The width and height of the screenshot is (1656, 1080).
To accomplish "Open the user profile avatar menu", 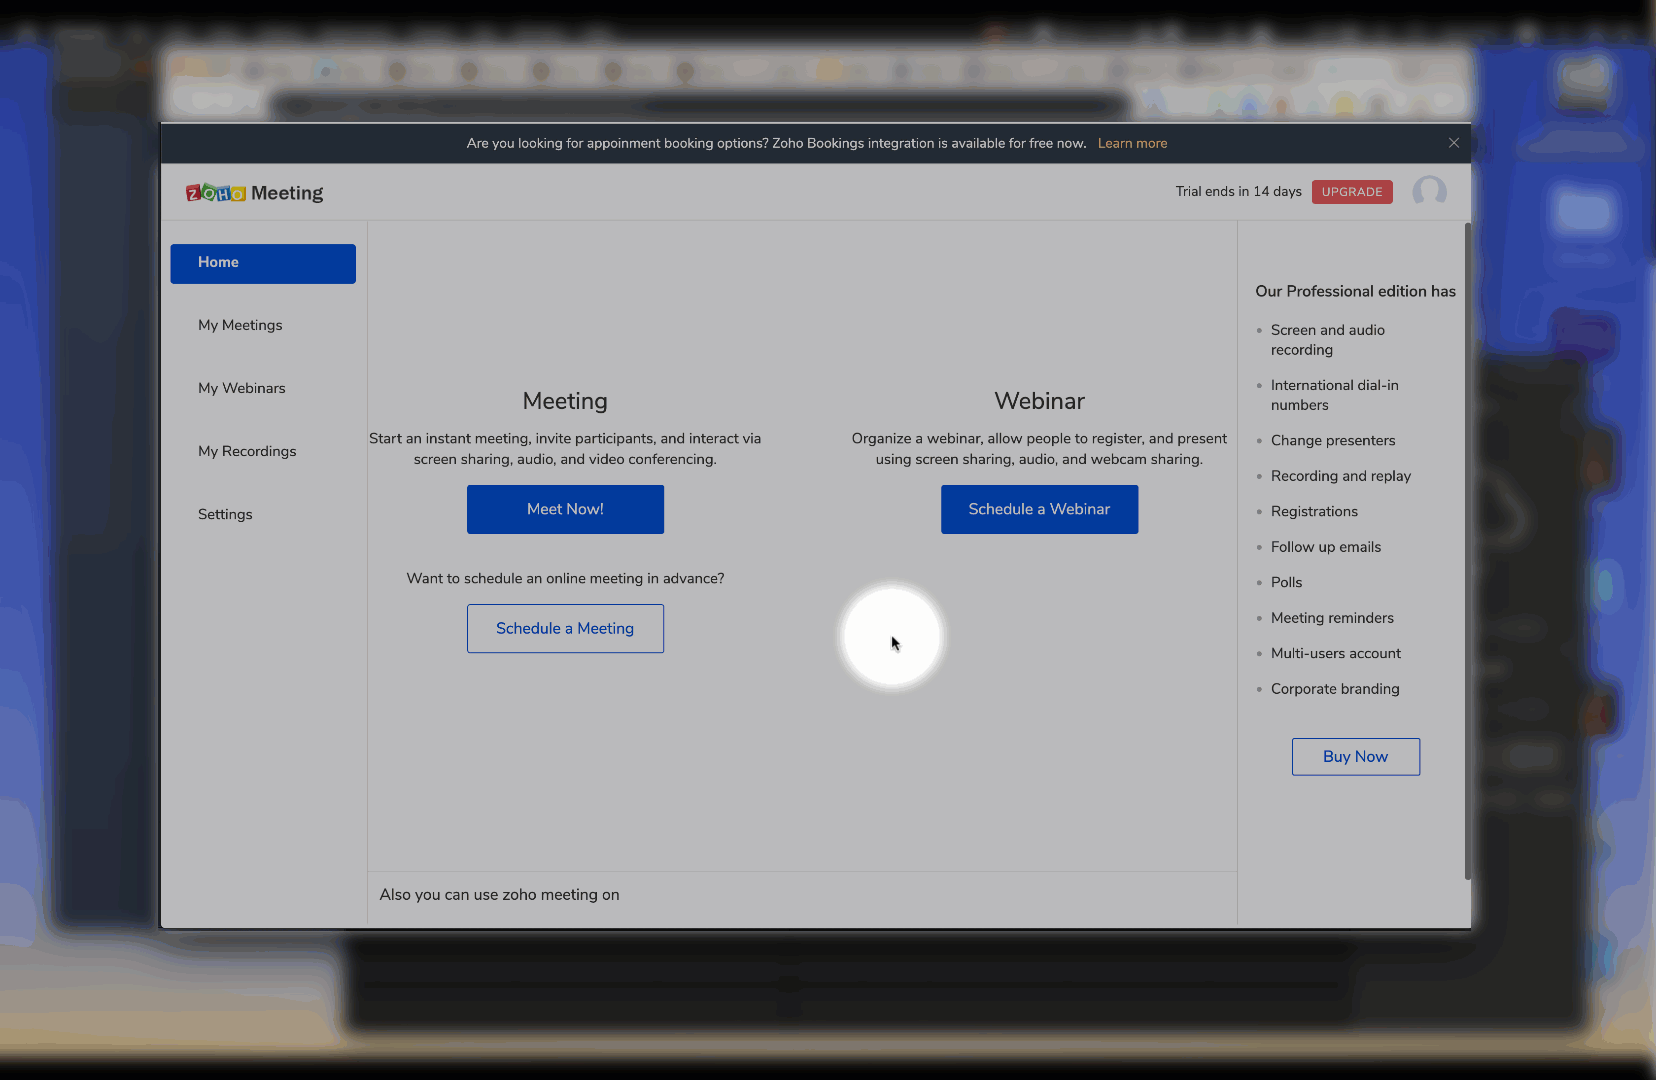I will coord(1429,191).
